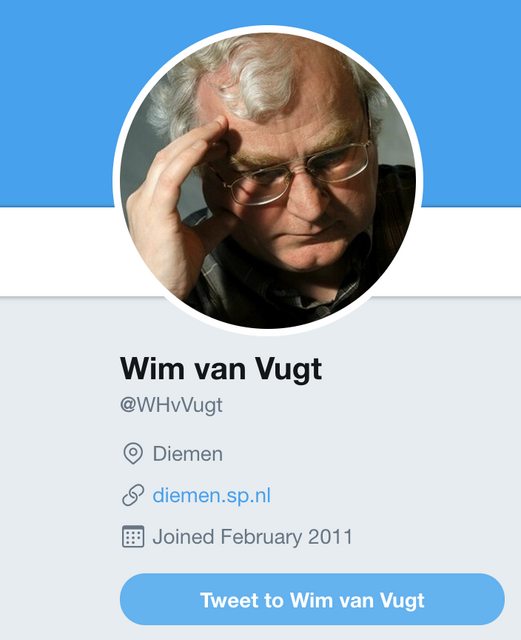The image size is (521, 640).
Task: Click the location pin icon
Action: (133, 453)
